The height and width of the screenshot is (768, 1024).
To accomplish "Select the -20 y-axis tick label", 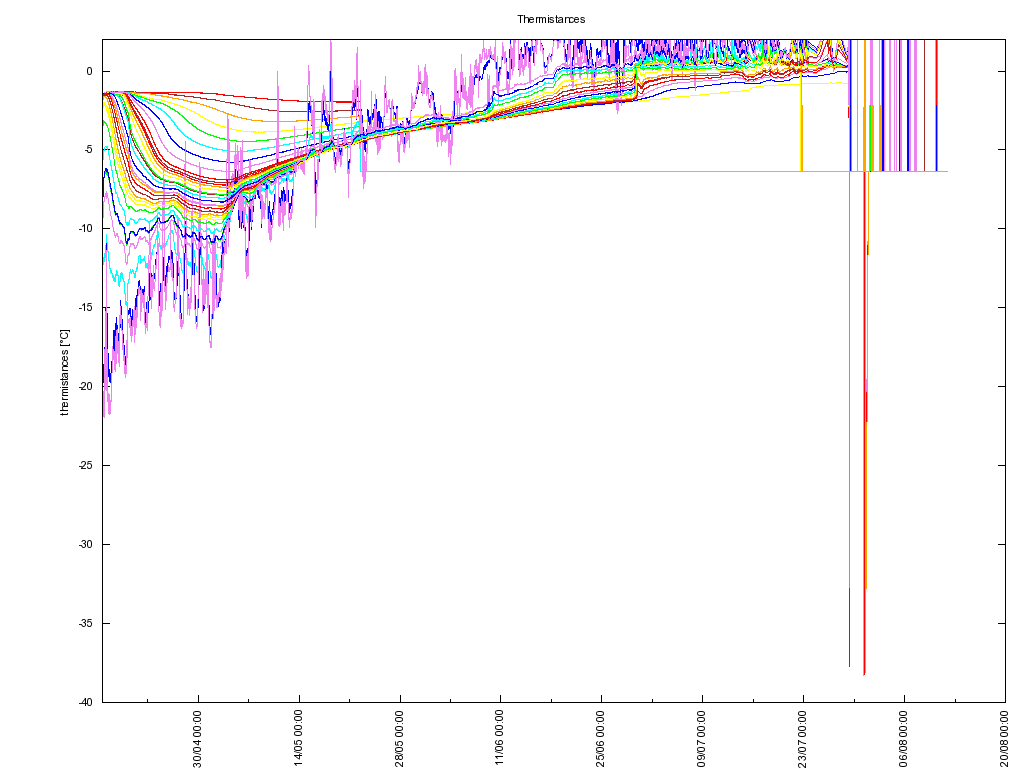I will [x=85, y=386].
